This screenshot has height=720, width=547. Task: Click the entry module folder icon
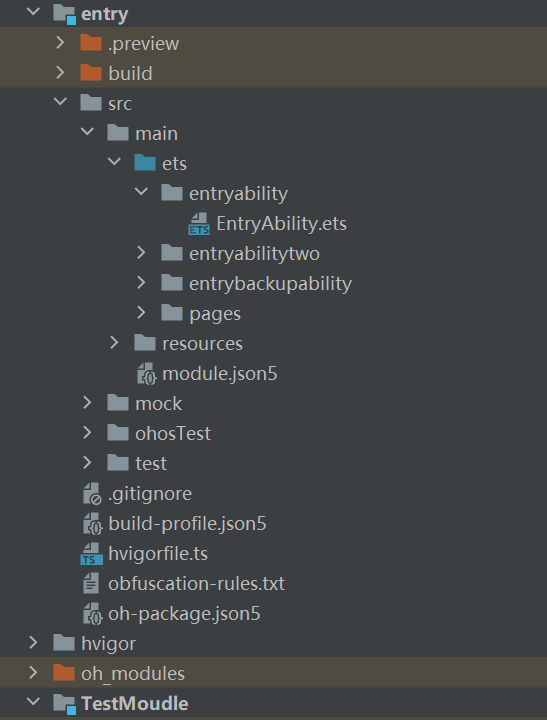[x=64, y=13]
